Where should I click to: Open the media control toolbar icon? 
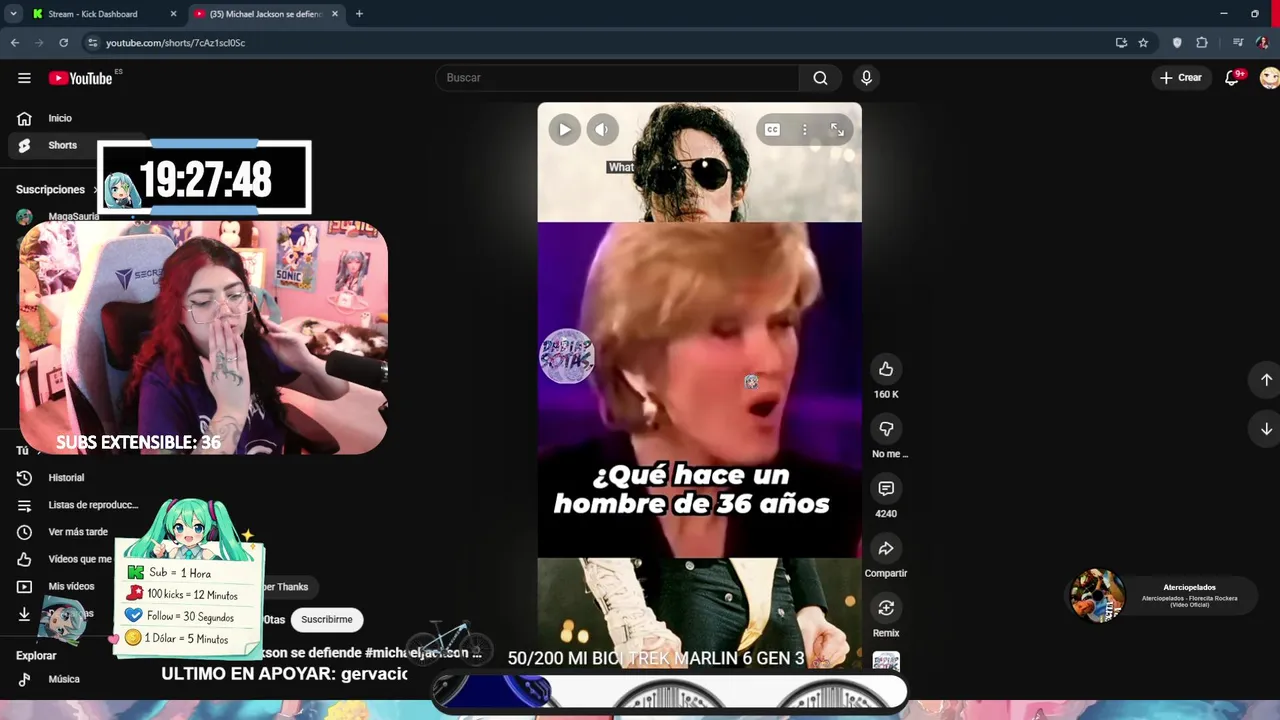pos(1238,43)
